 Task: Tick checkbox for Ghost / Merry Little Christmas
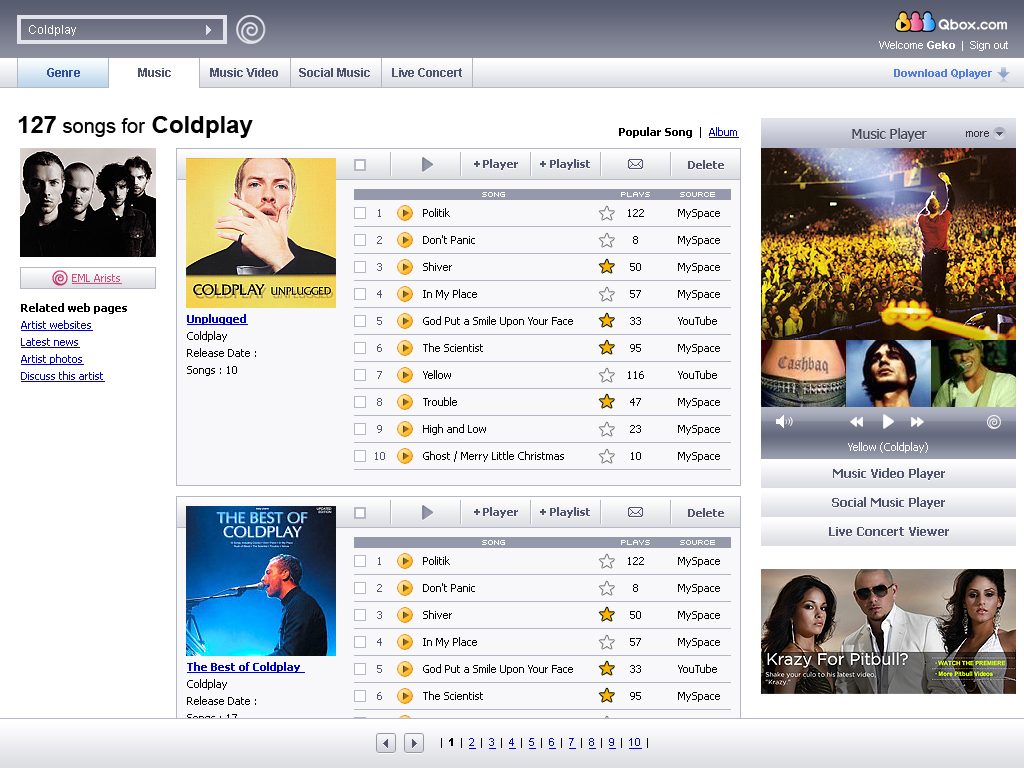click(360, 456)
